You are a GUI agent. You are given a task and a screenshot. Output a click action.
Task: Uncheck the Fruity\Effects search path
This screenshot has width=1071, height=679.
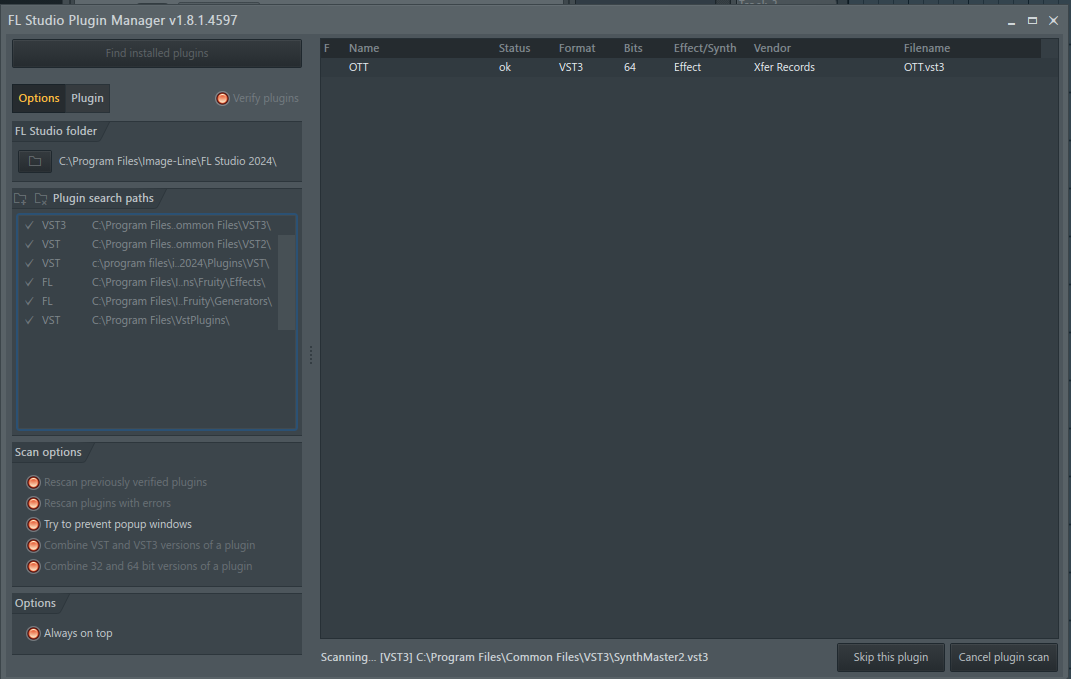point(29,282)
